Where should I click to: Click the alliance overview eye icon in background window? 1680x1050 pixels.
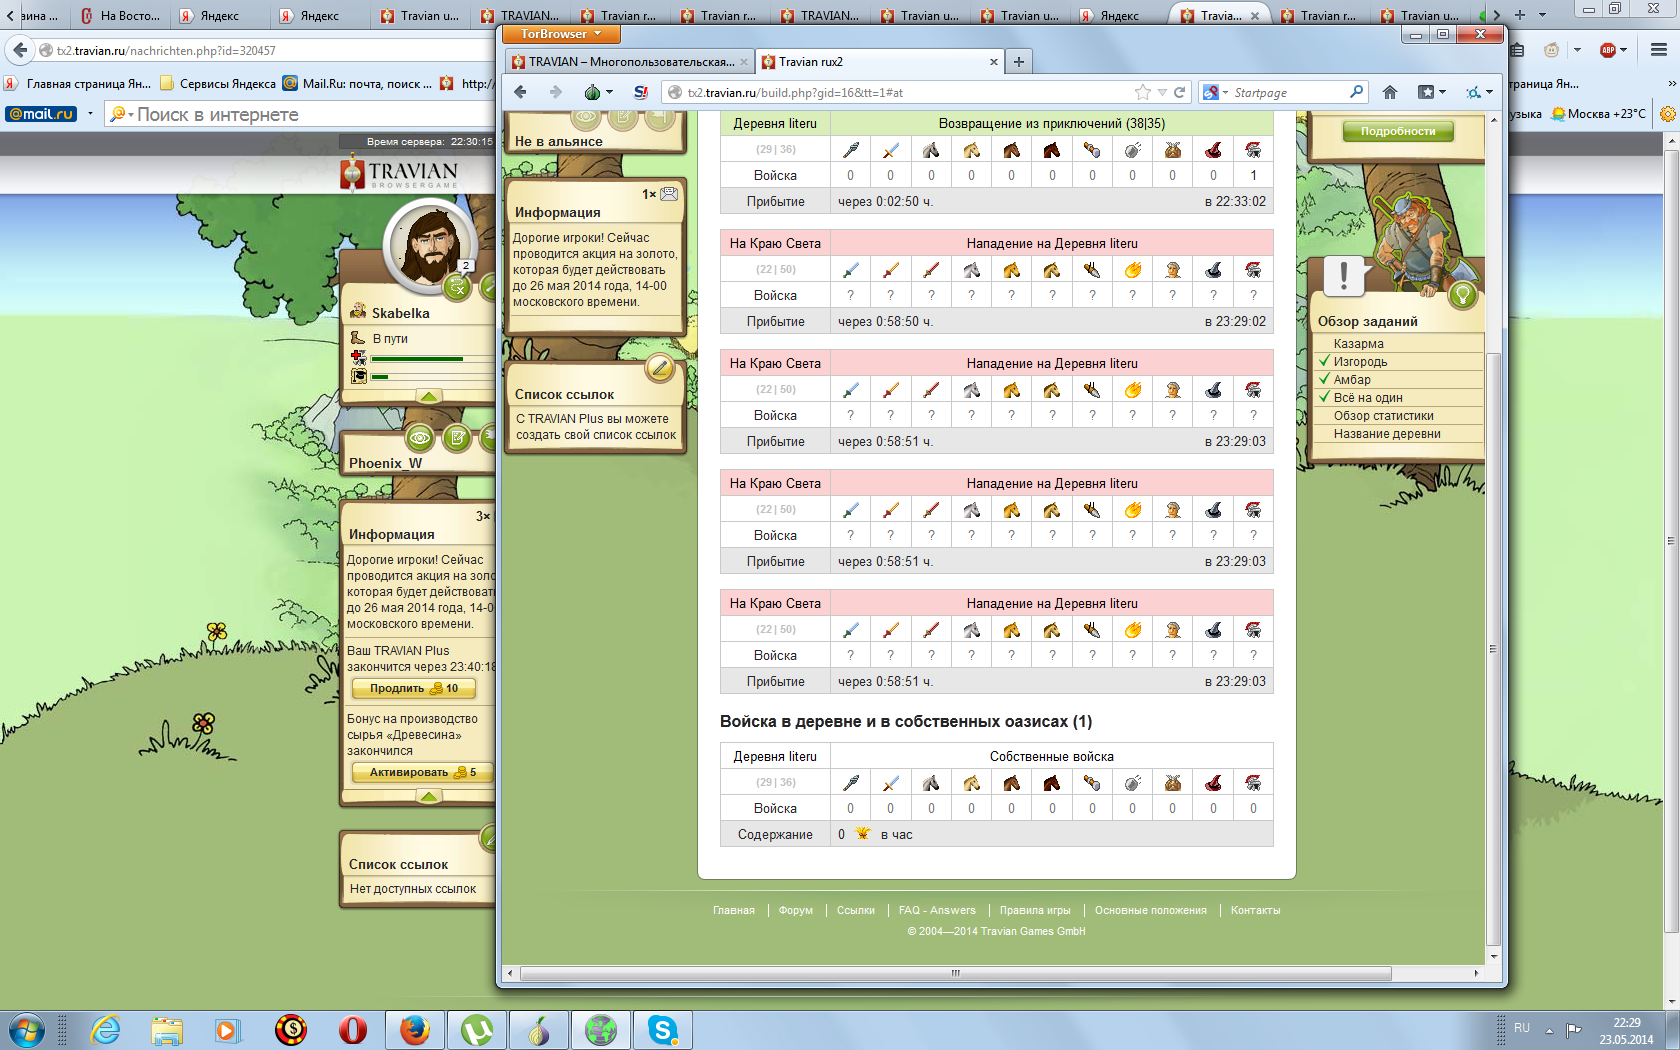pyautogui.click(x=420, y=438)
